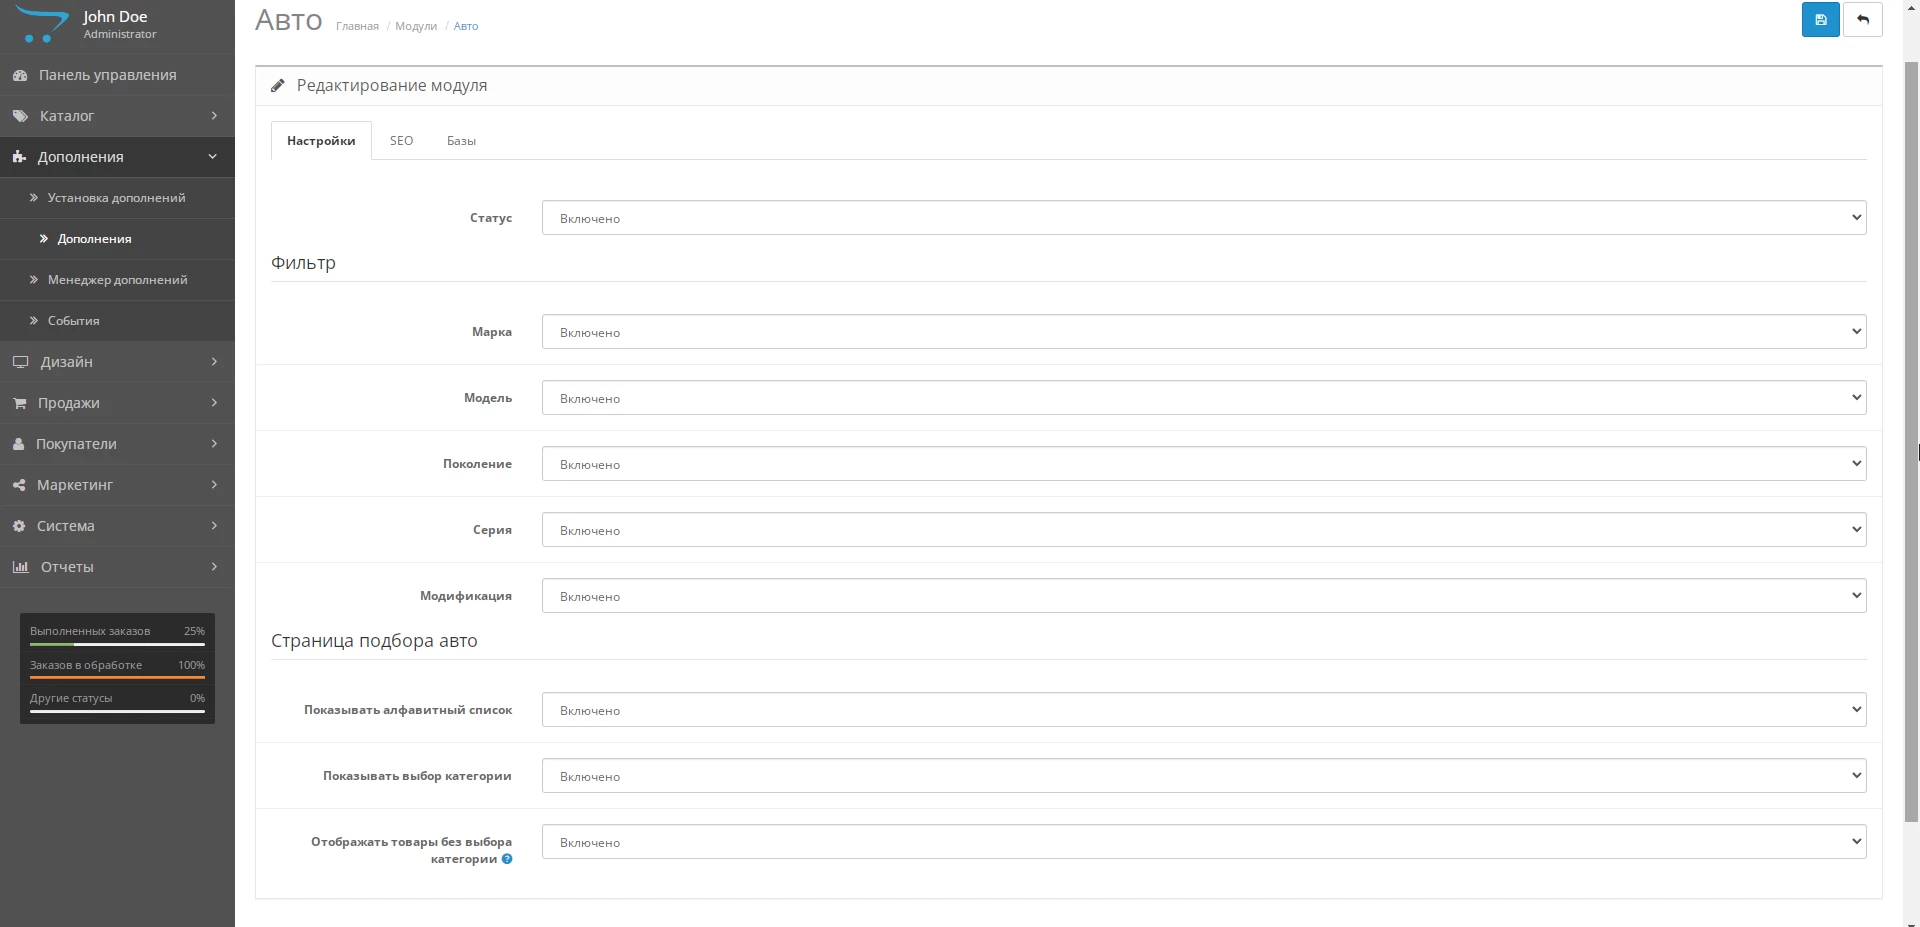This screenshot has width=1920, height=927.
Task: Expand the Дизайн menu
Action: 117,362
